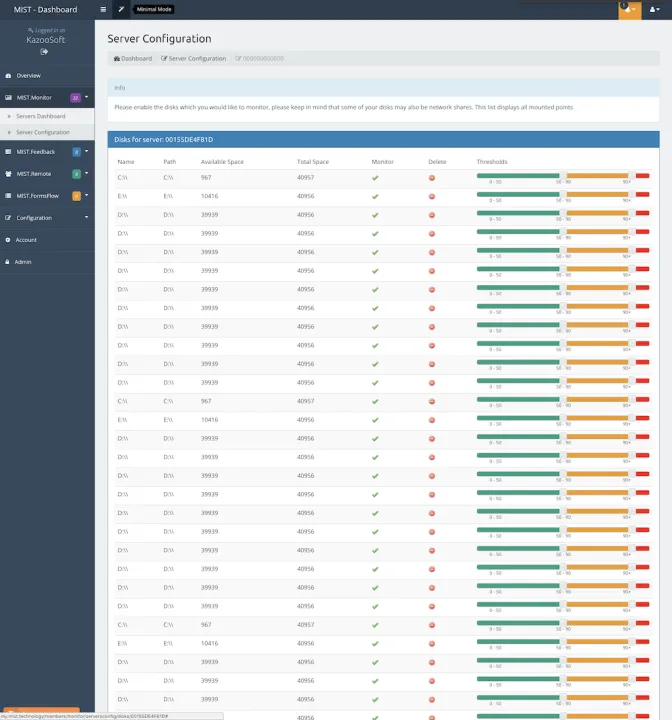The image size is (672, 720).
Task: Click the 000000000000 breadcrumb item
Action: 260,59
